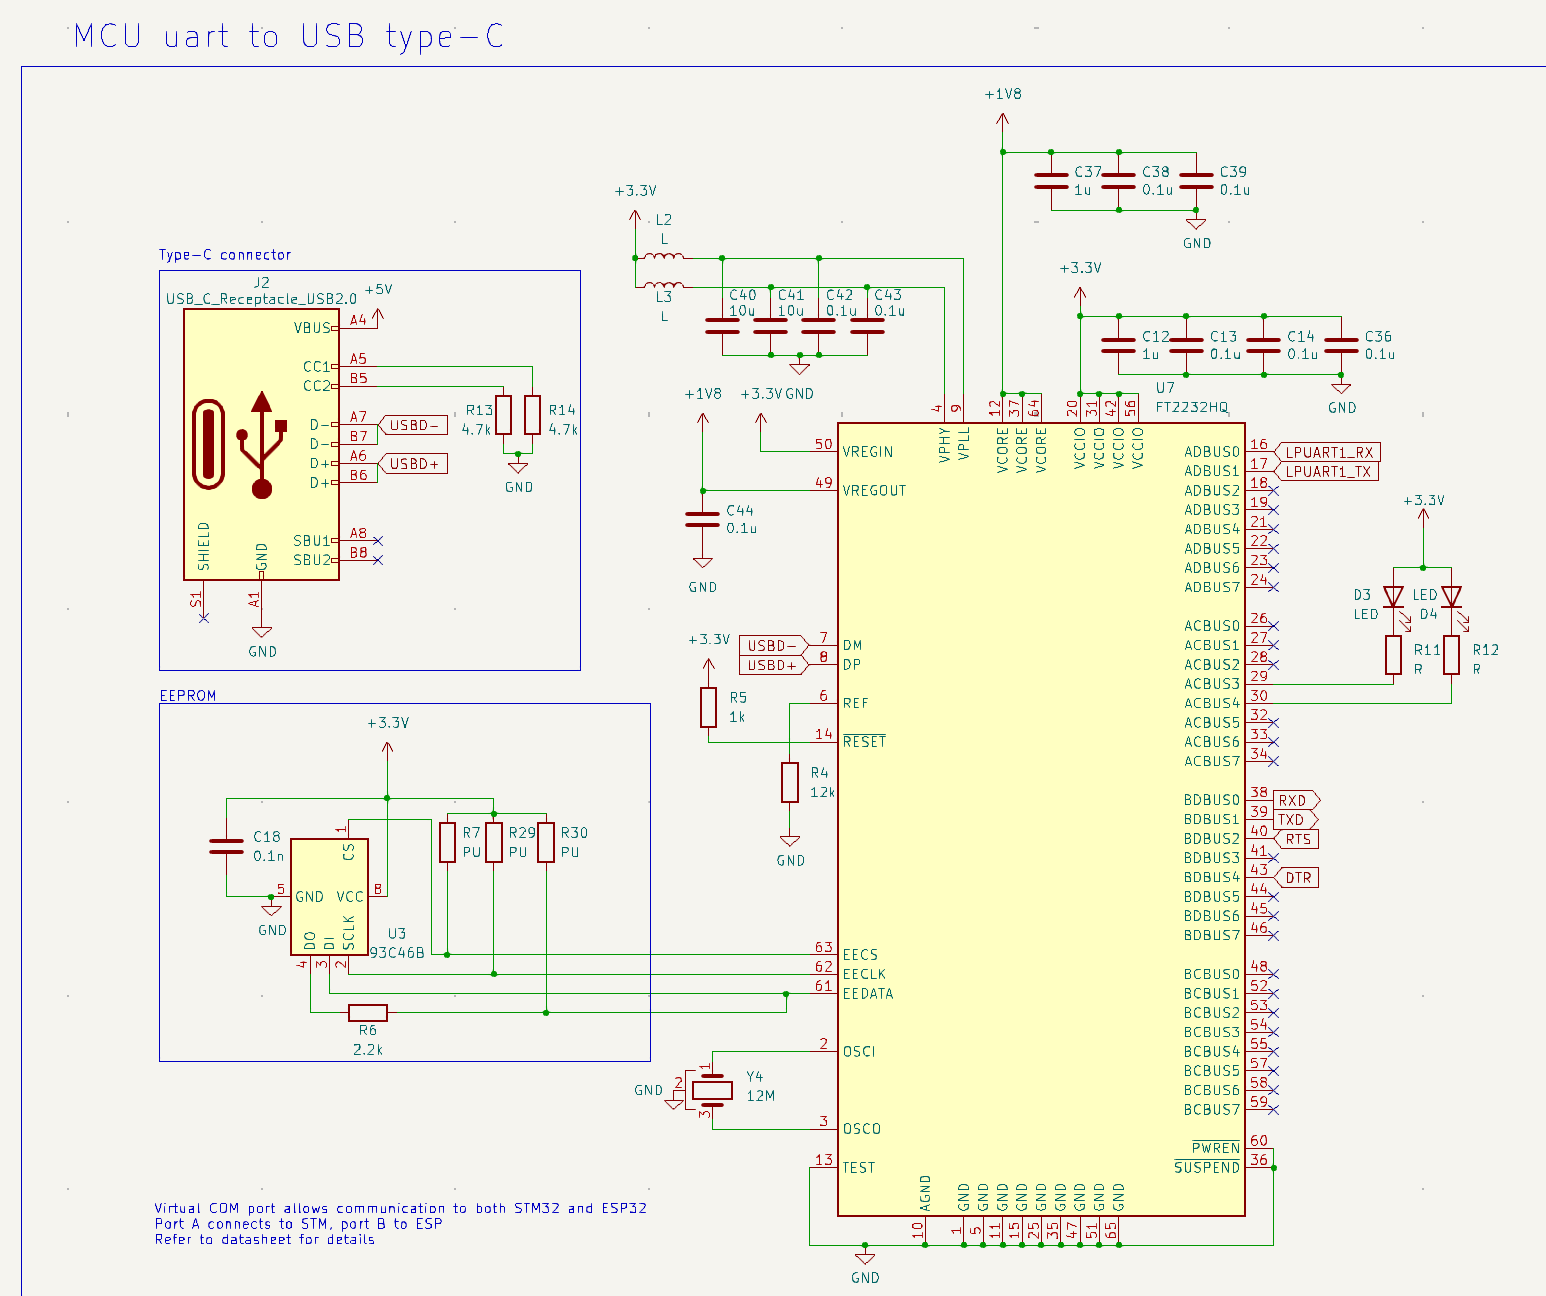Select the Virtual COM port note text
The width and height of the screenshot is (1546, 1296).
point(400,1223)
